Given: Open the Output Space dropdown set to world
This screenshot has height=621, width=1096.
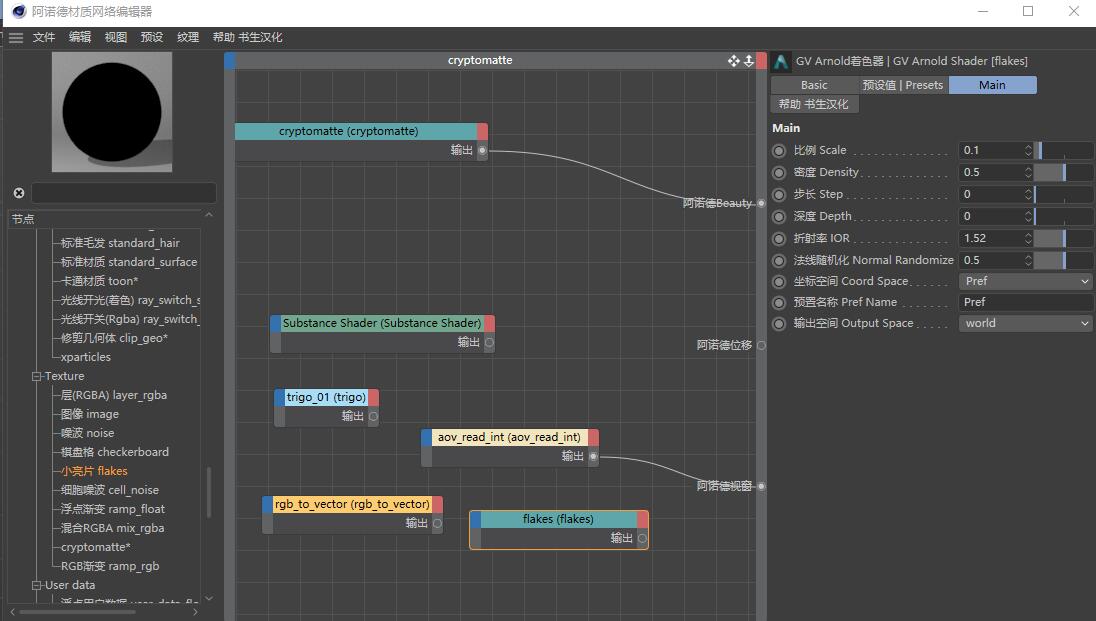Looking at the screenshot, I should (x=1025, y=323).
